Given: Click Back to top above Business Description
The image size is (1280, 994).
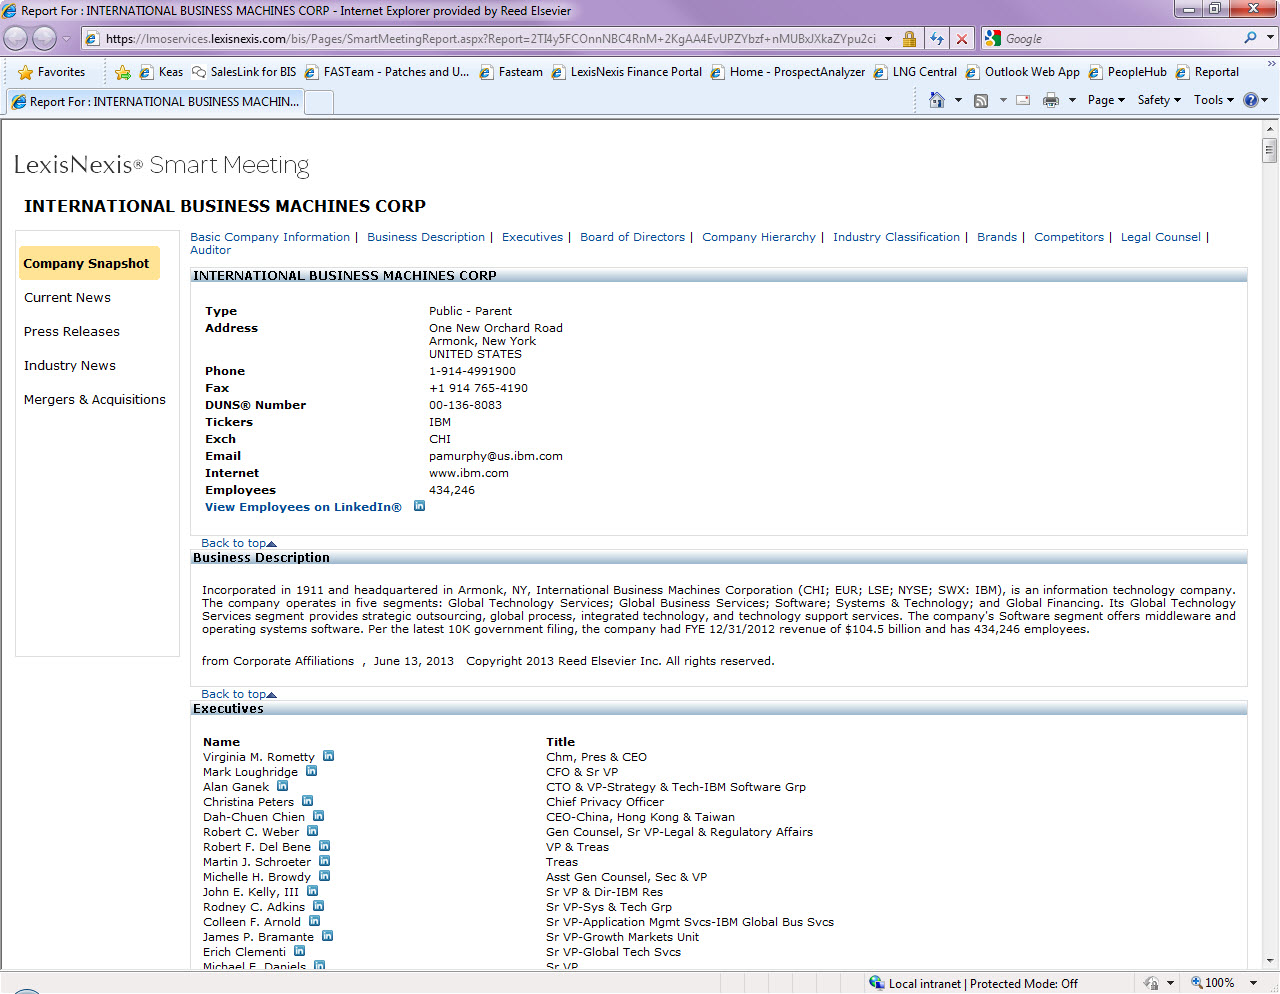Looking at the screenshot, I should coord(238,543).
